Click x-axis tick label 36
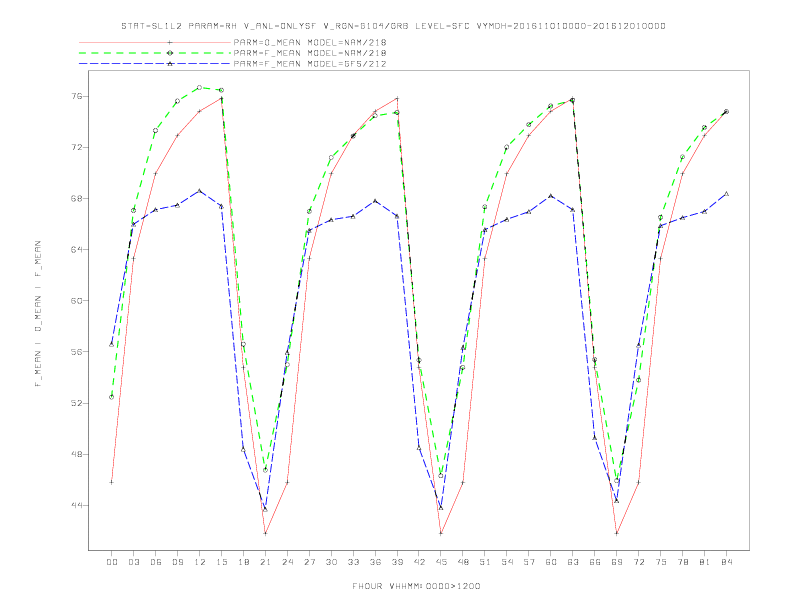792x612 pixels. click(x=375, y=562)
